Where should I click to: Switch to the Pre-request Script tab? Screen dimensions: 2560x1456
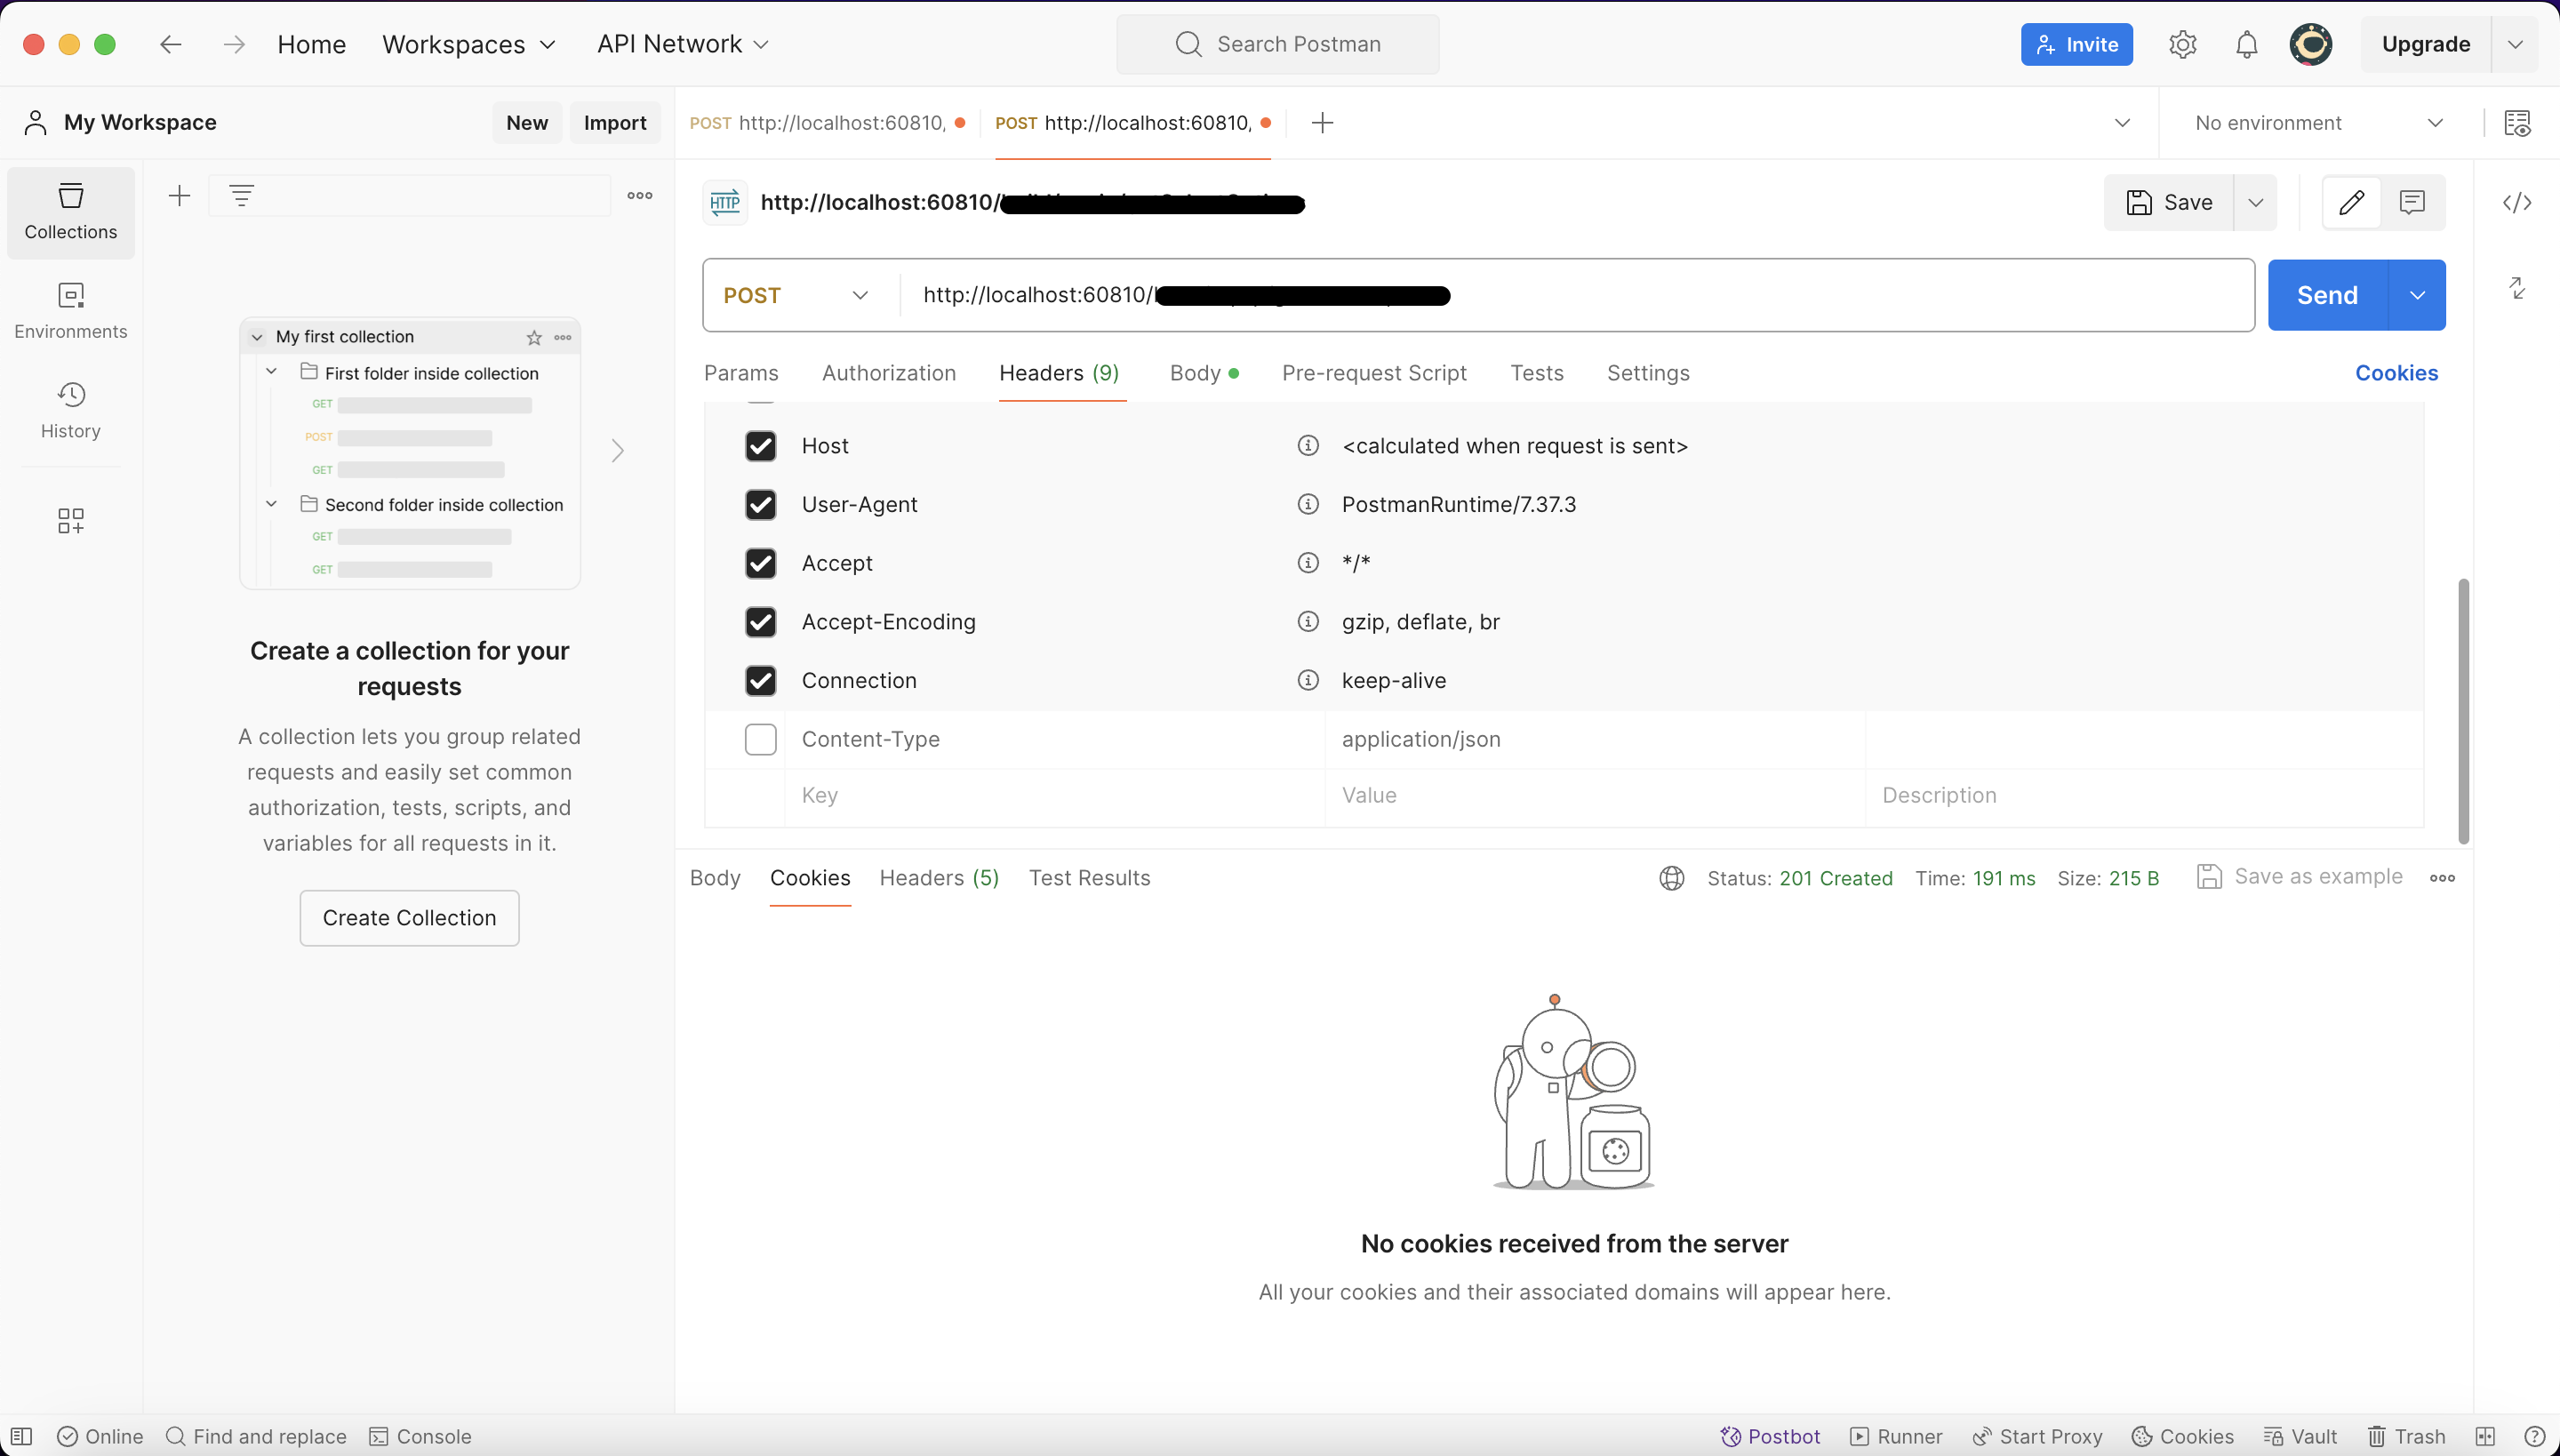(x=1373, y=373)
